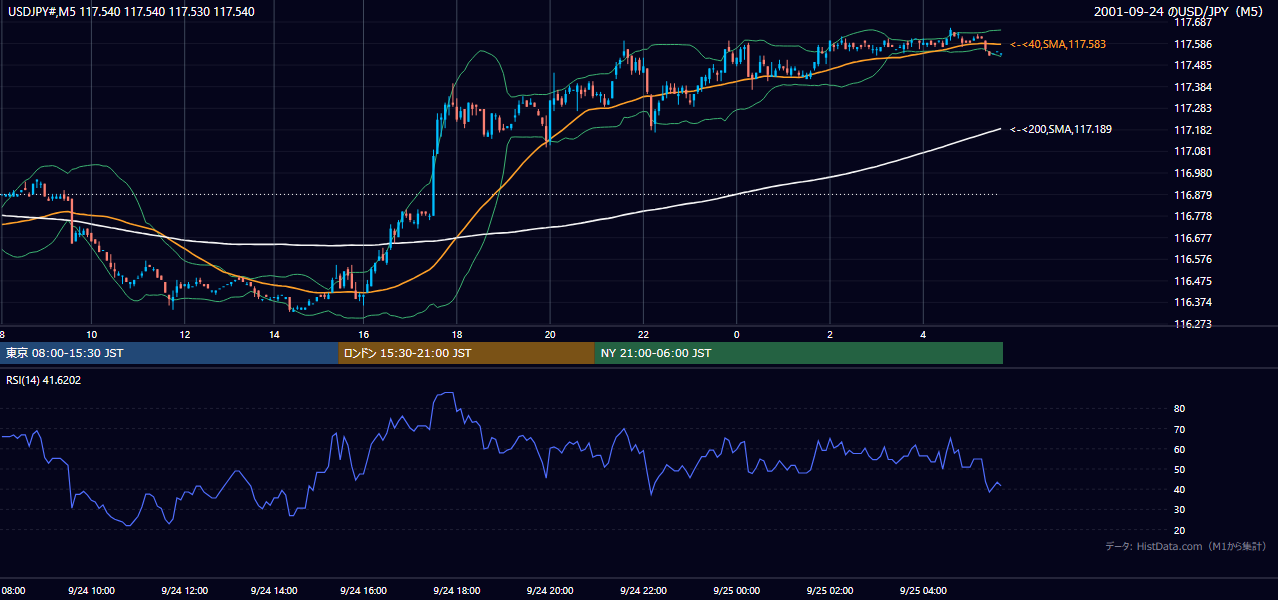
Task: Click hour 10 under the price chart
Action: 91,334
